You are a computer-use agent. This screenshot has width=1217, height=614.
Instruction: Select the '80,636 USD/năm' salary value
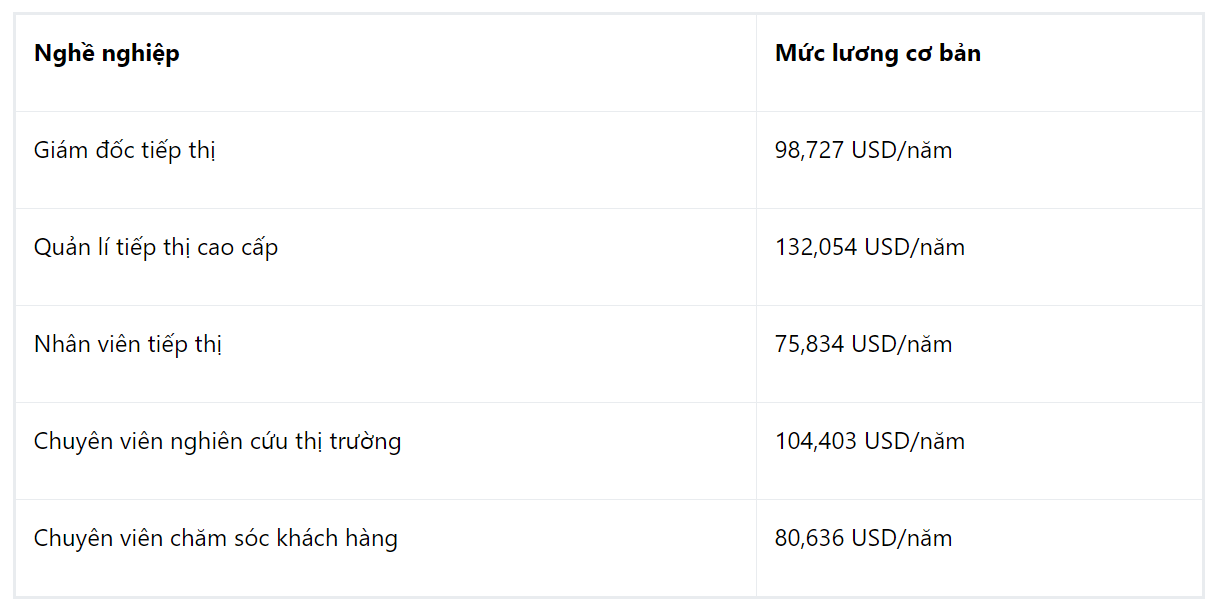click(x=863, y=538)
